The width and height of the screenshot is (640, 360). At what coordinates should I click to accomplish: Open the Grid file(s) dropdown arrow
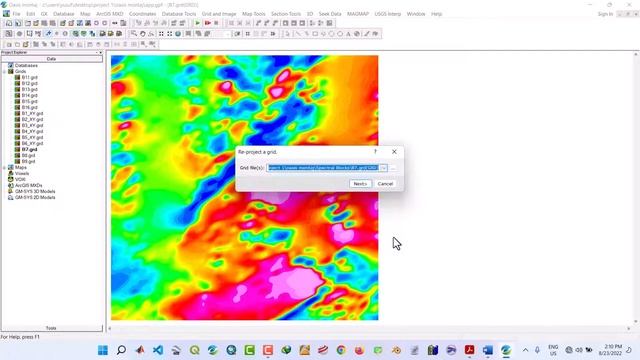[x=383, y=168]
